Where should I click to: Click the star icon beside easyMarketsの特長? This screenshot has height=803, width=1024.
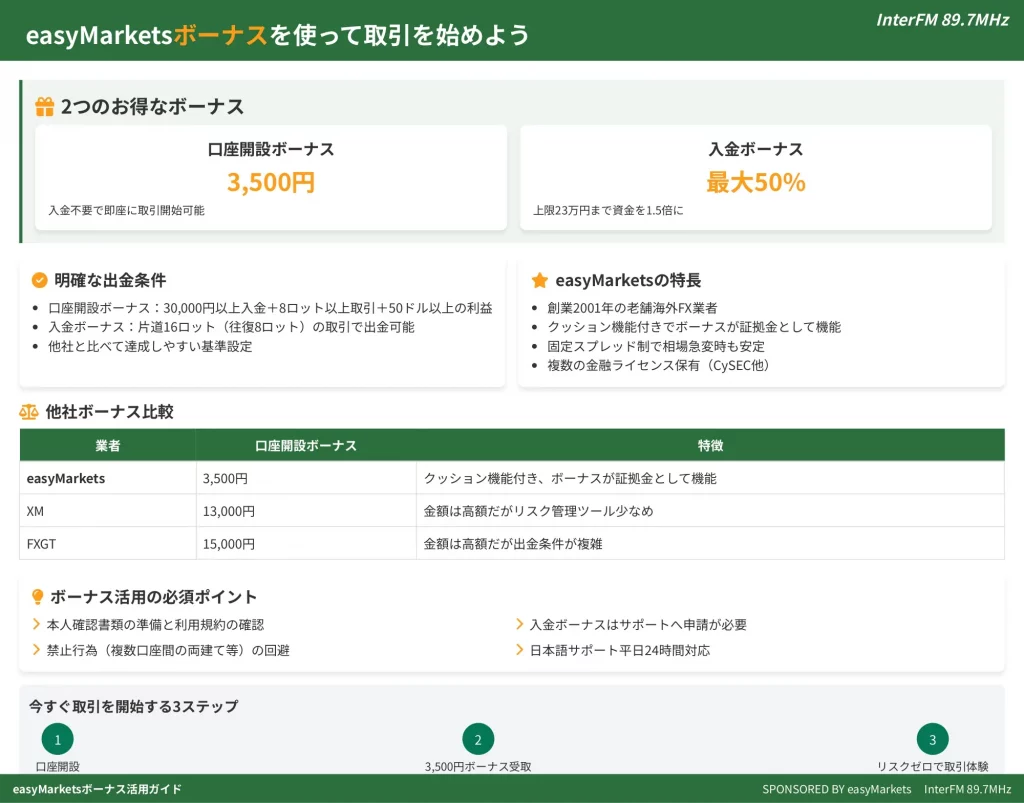[540, 281]
